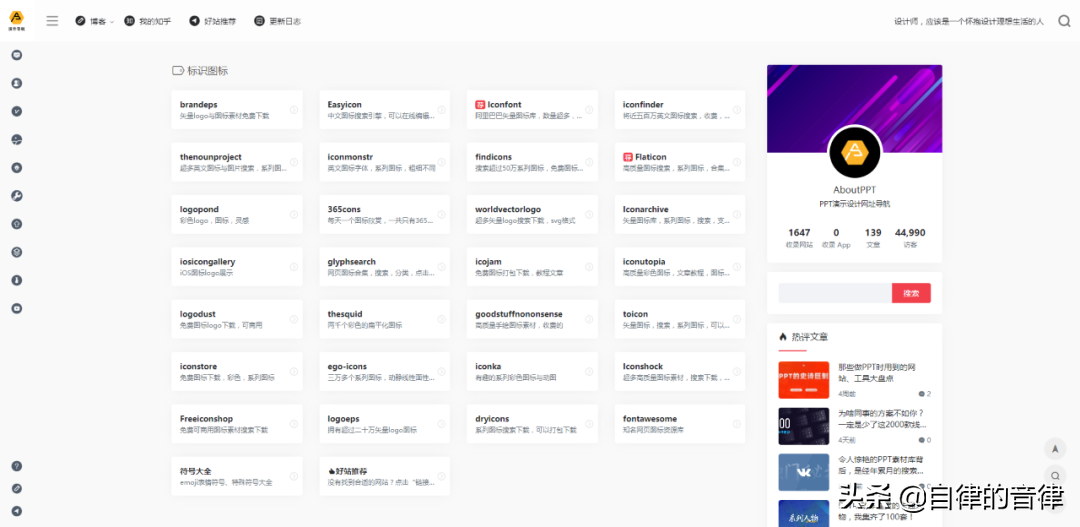This screenshot has width=1080, height=527.
Task: Open the goodstuffnononsense site link
Action: (532, 319)
